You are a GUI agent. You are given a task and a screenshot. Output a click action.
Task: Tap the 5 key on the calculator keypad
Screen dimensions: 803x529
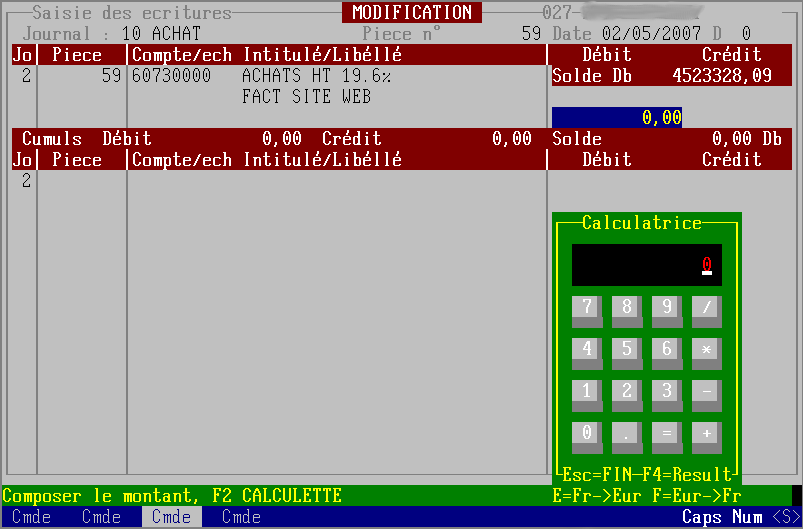(x=626, y=349)
